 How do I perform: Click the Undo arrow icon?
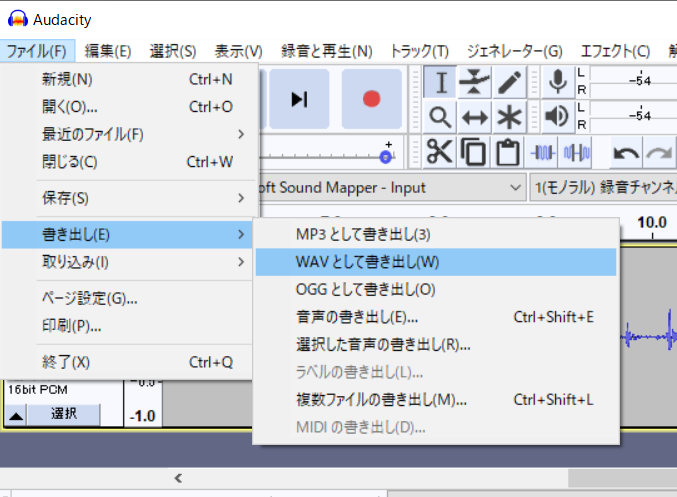click(626, 152)
